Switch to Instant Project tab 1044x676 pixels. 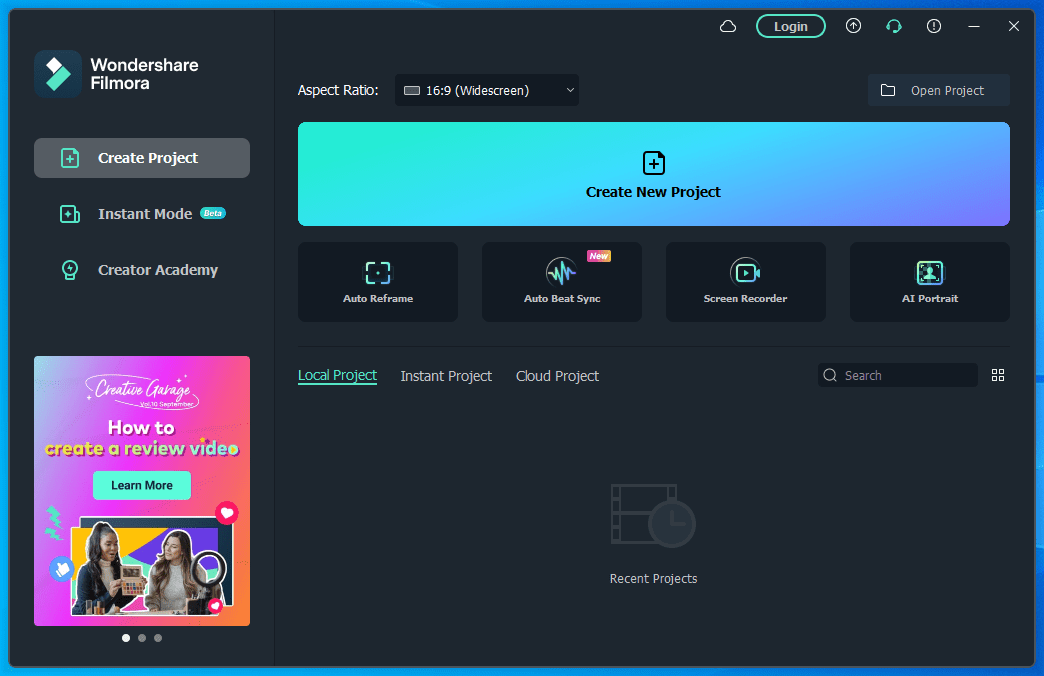click(x=446, y=376)
